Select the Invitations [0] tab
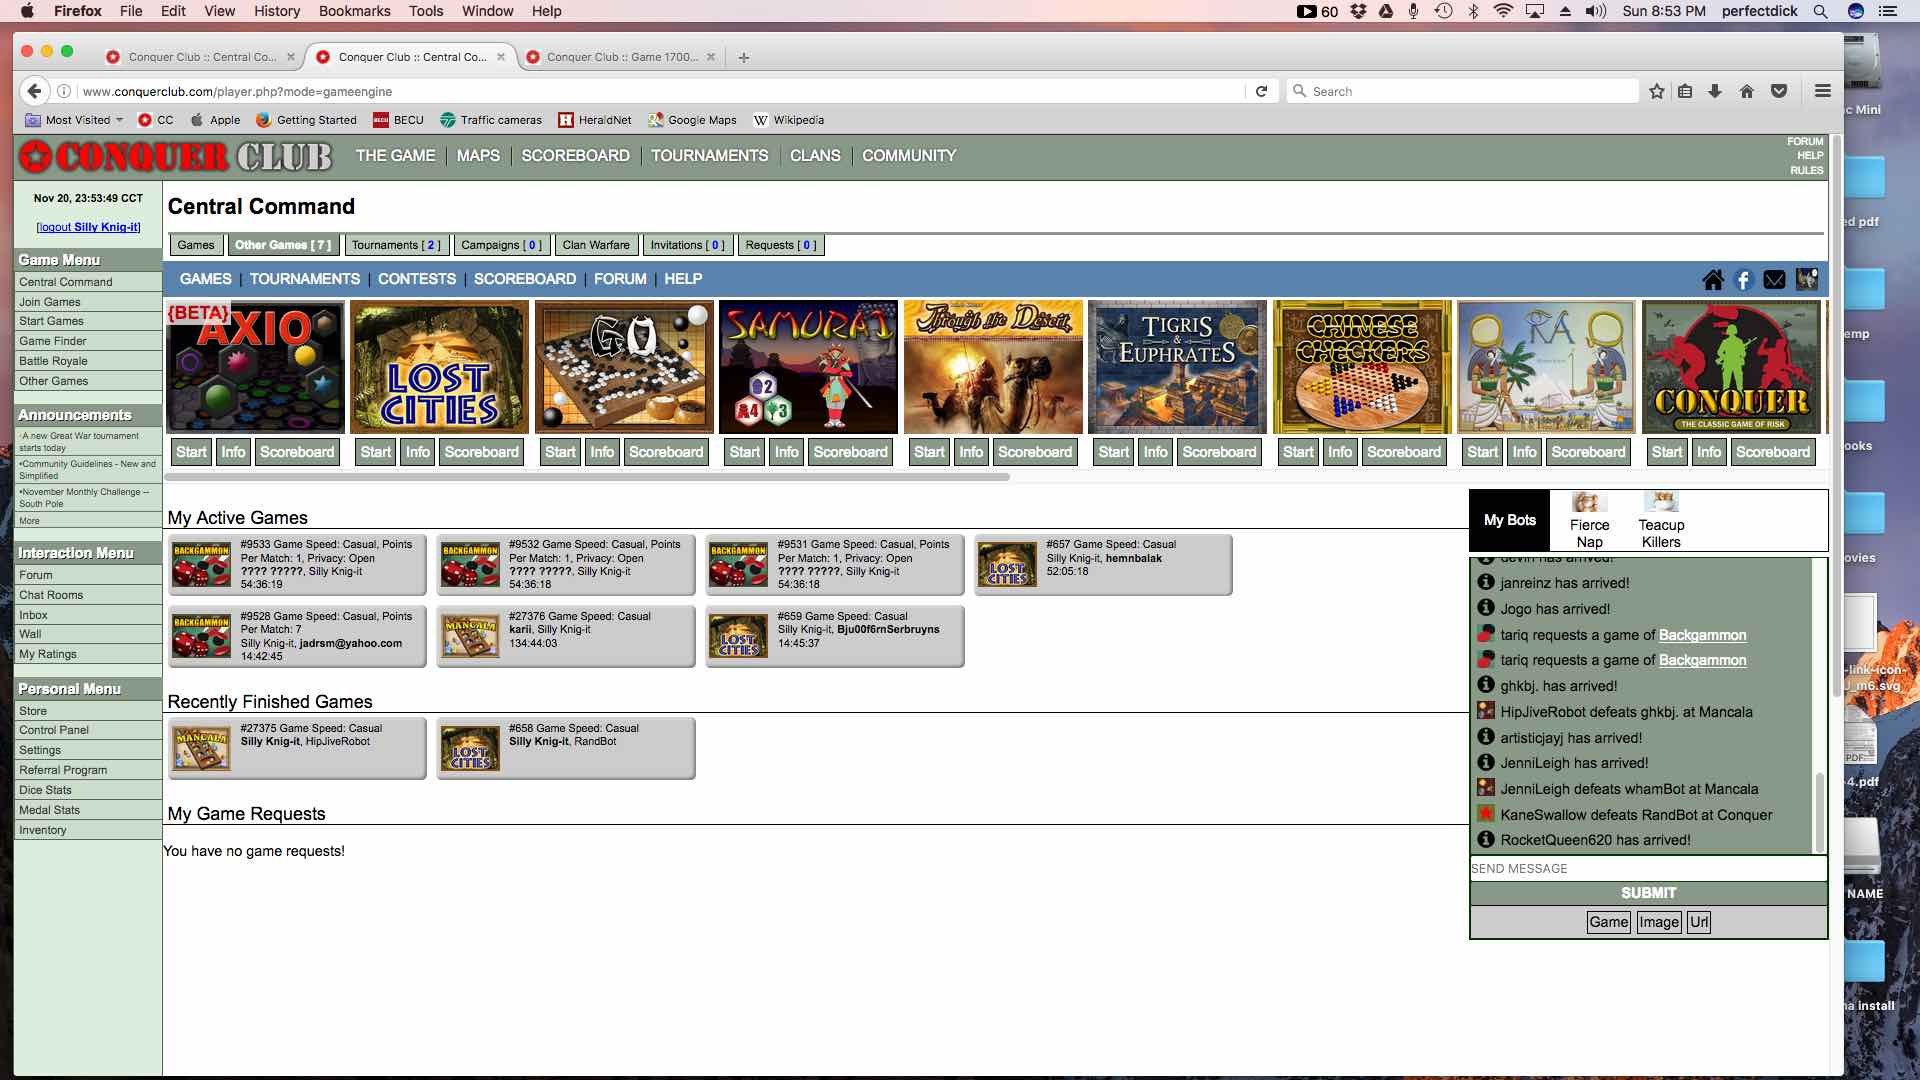Screen dimensions: 1920x1080 coord(687,245)
